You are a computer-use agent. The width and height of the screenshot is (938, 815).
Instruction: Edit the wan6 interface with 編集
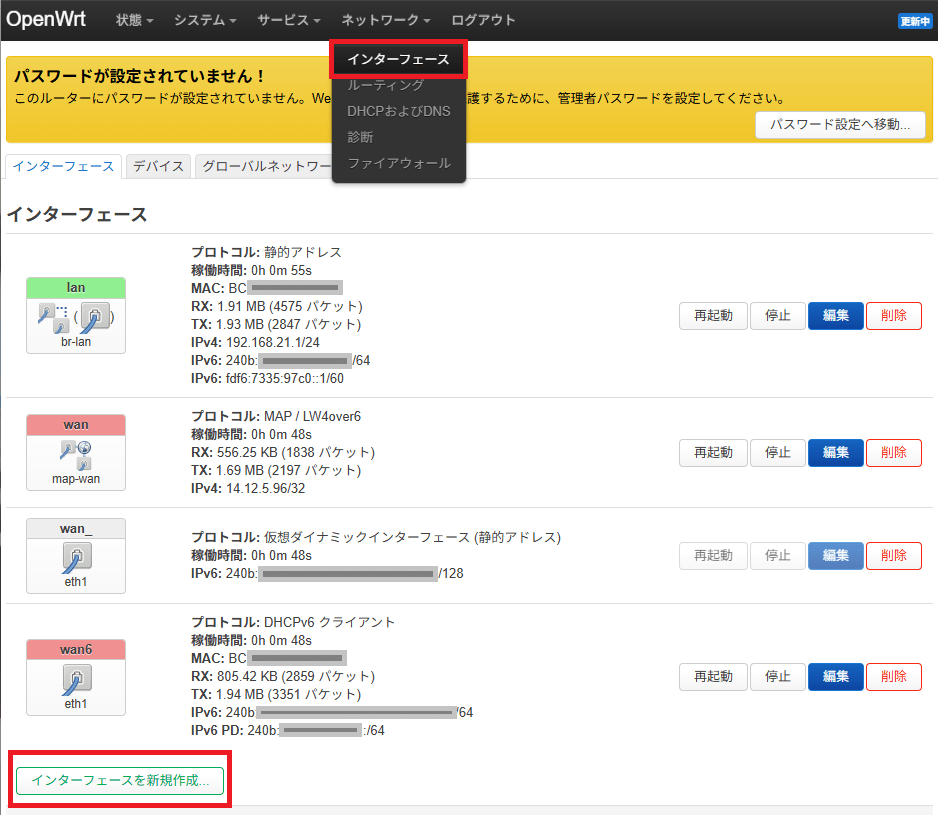click(835, 676)
